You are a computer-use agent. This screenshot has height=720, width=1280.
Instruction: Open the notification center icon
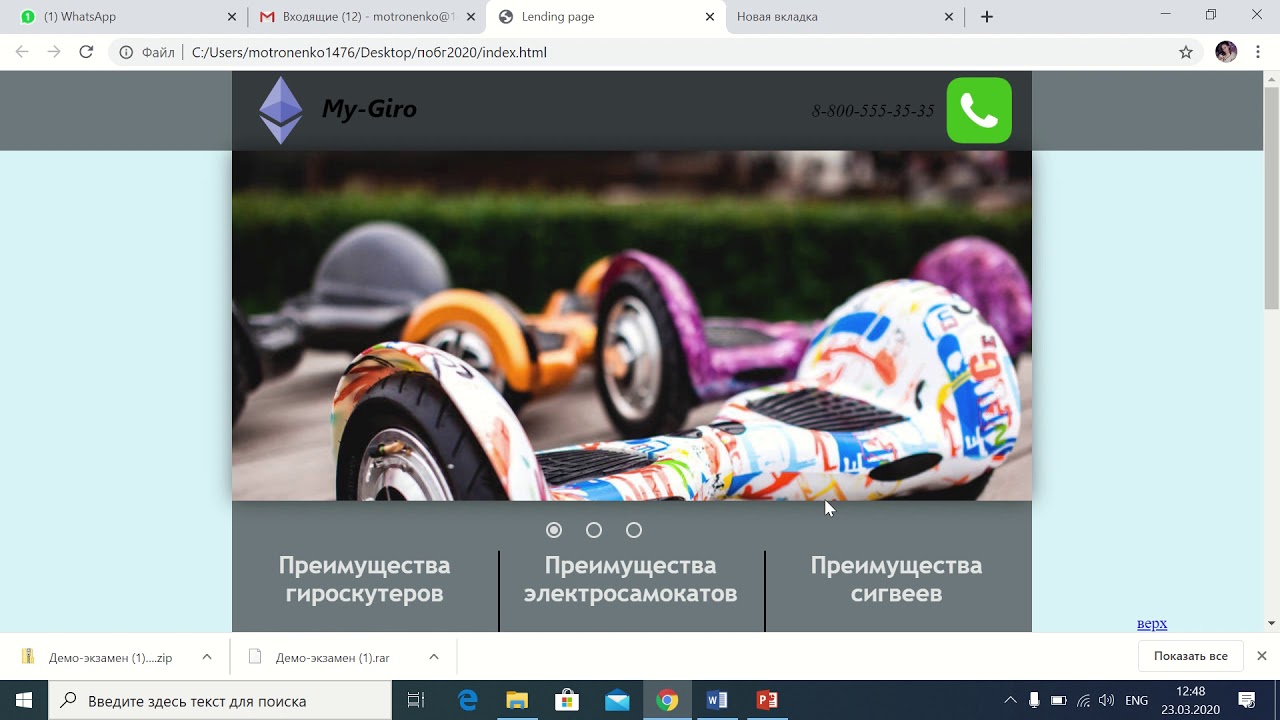click(1247, 700)
